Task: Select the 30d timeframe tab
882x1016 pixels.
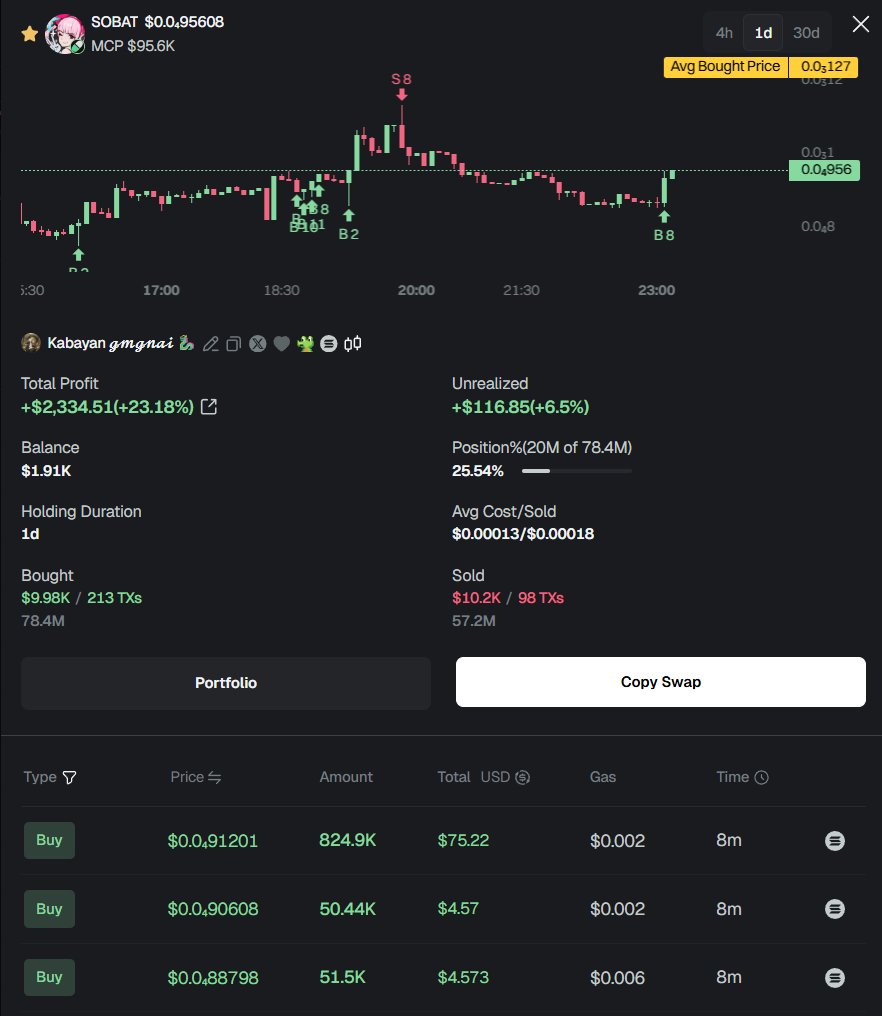Action: (806, 32)
